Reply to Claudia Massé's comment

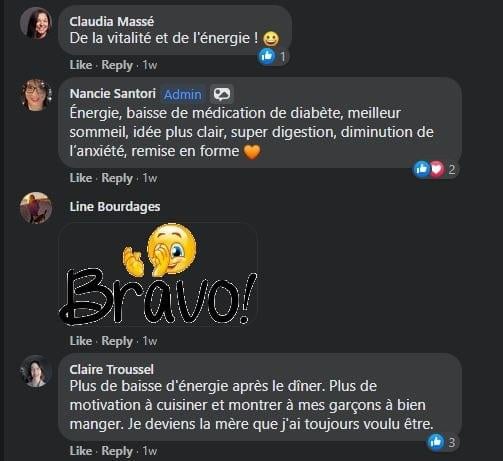tap(117, 65)
